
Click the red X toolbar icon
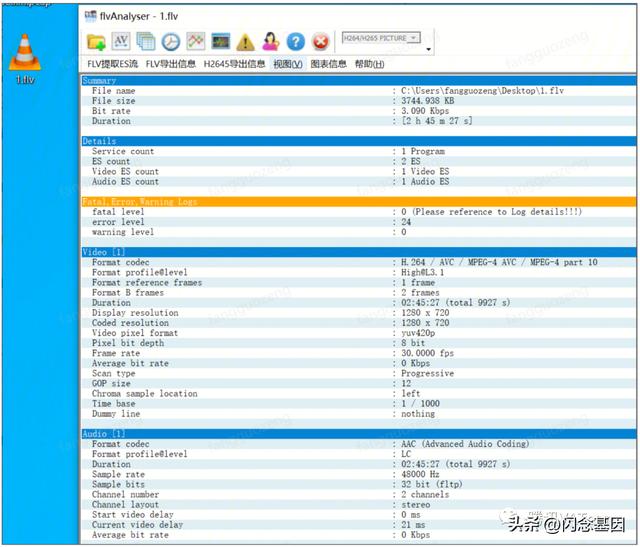(x=320, y=42)
